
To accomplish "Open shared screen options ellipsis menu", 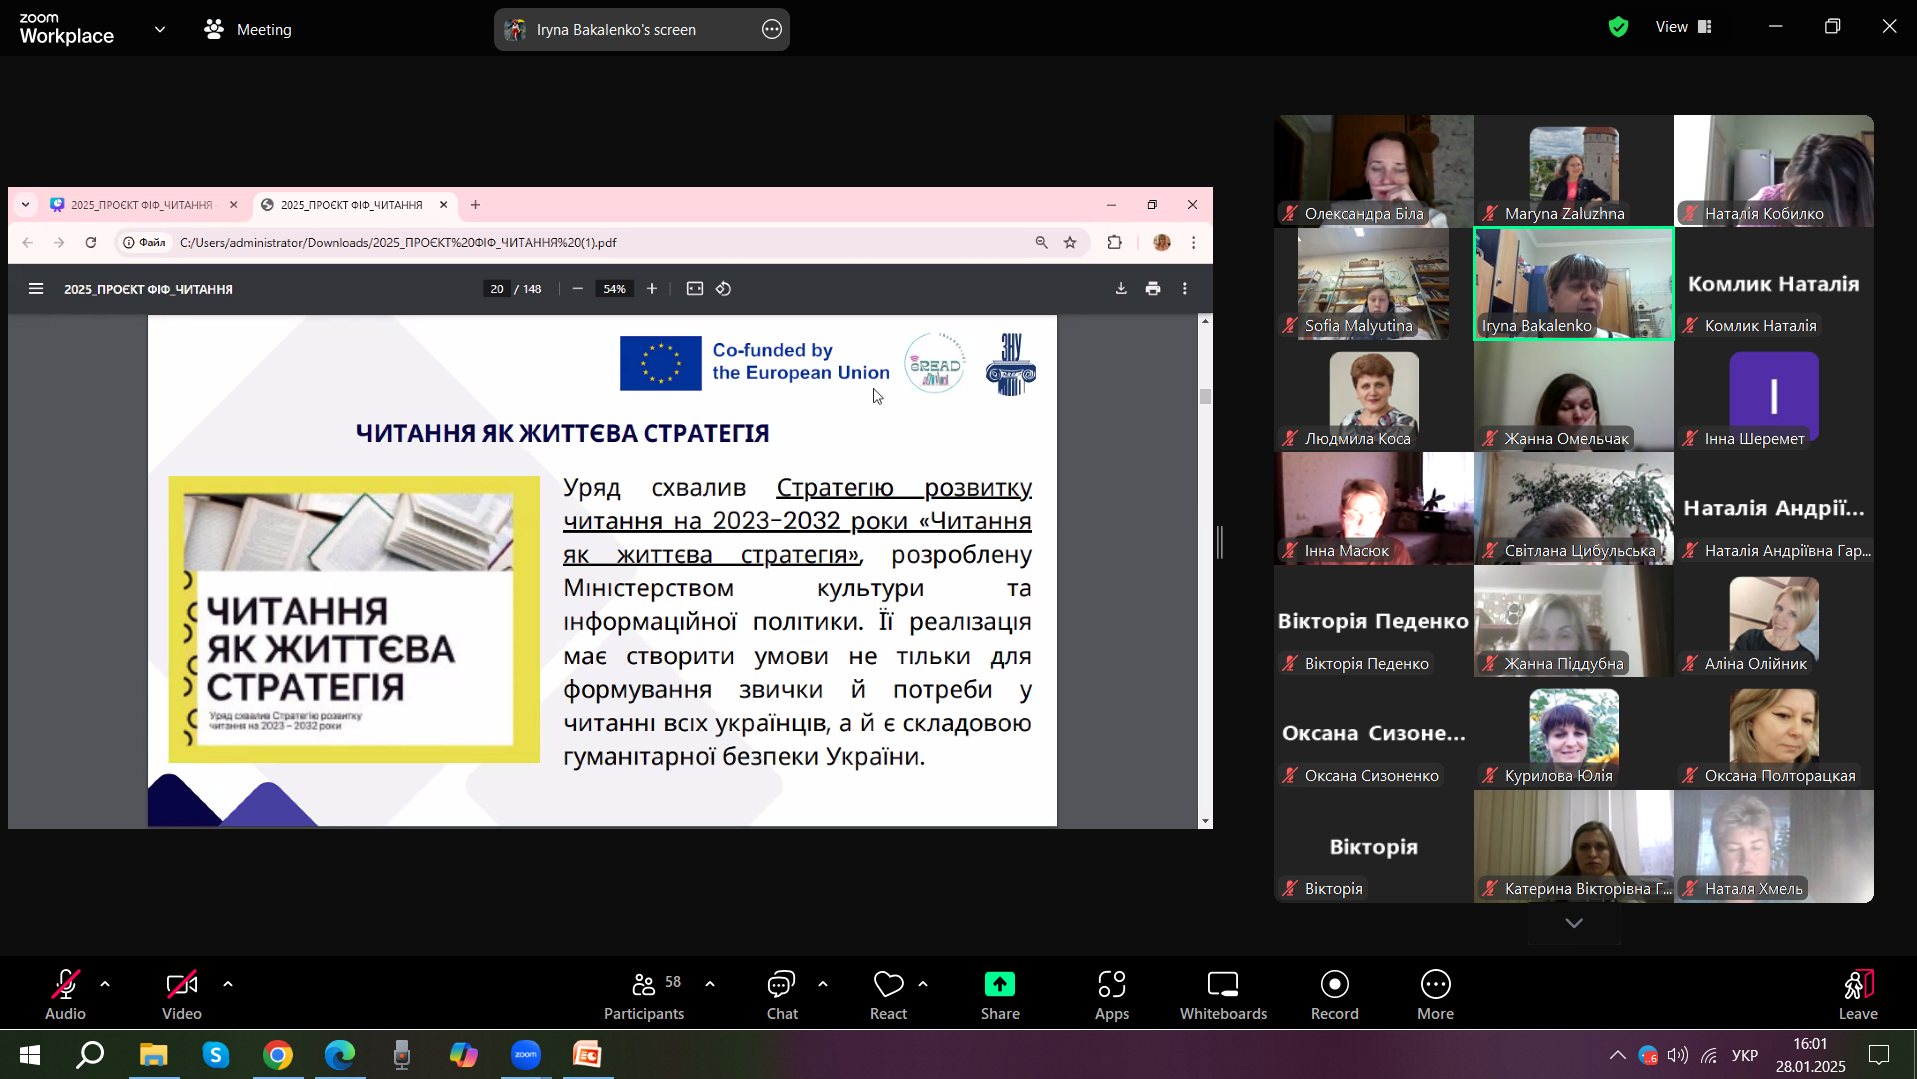I will click(771, 30).
